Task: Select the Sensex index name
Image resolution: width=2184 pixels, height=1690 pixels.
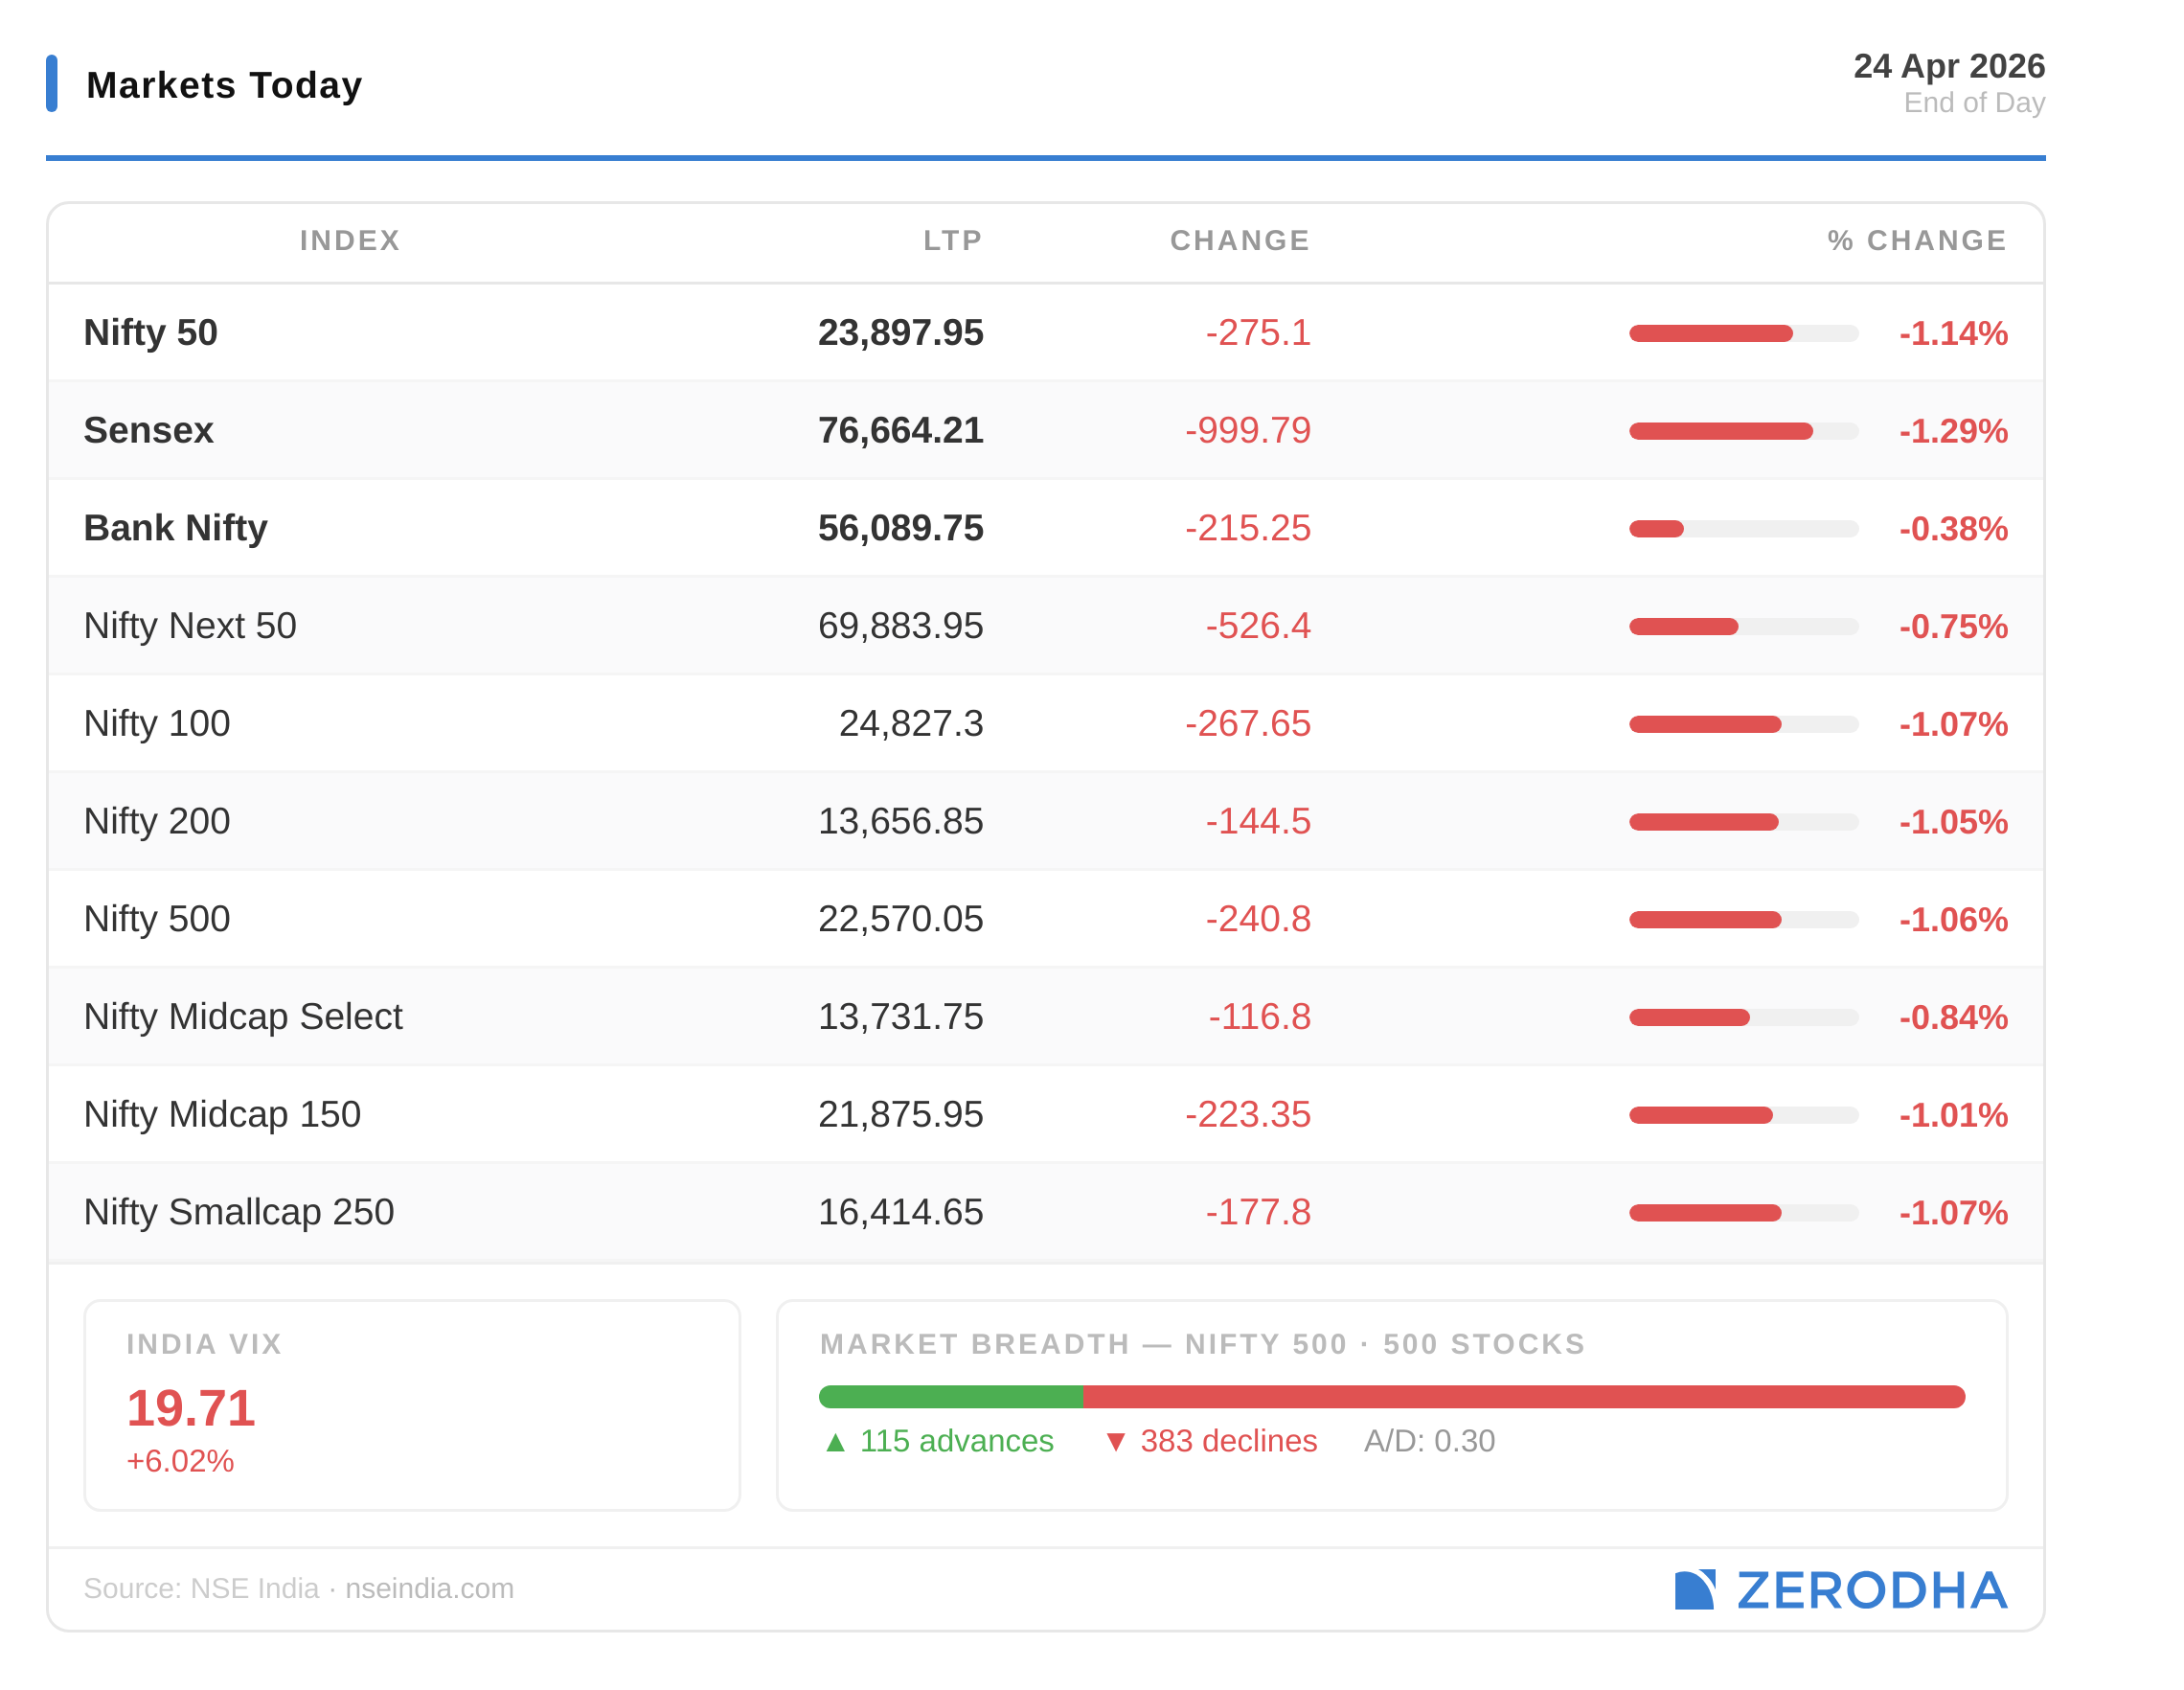Action: (149, 430)
